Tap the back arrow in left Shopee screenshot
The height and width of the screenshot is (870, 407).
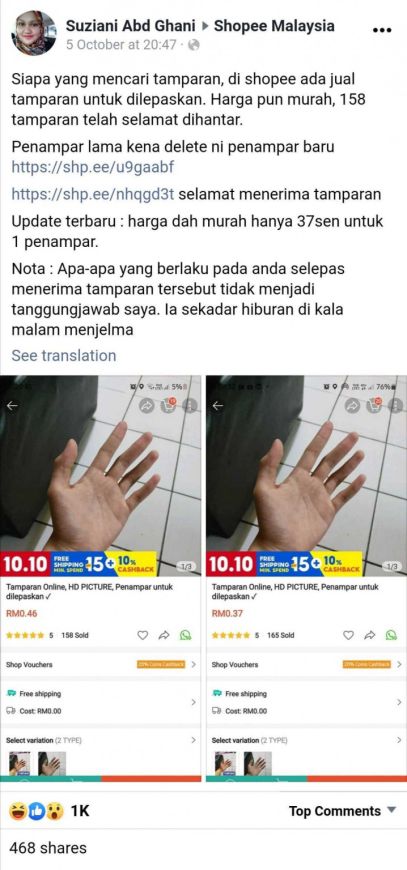(12, 406)
